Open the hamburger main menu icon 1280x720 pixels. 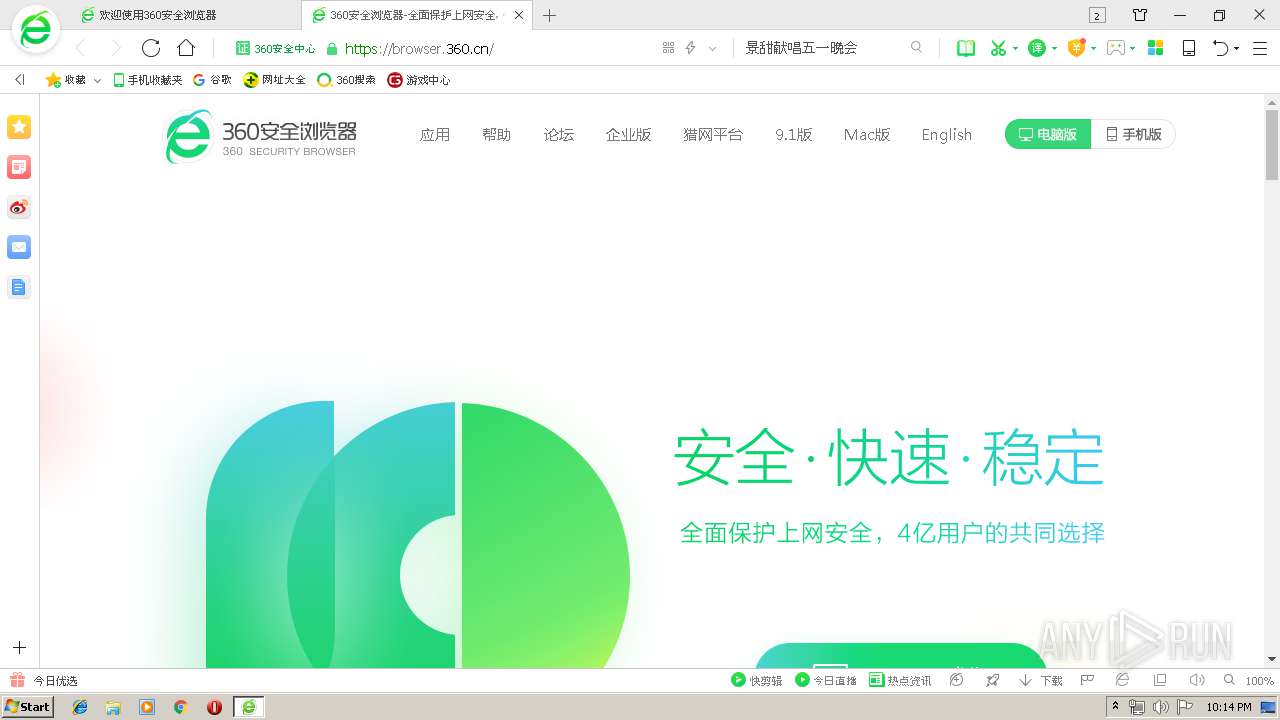pyautogui.click(x=1259, y=48)
